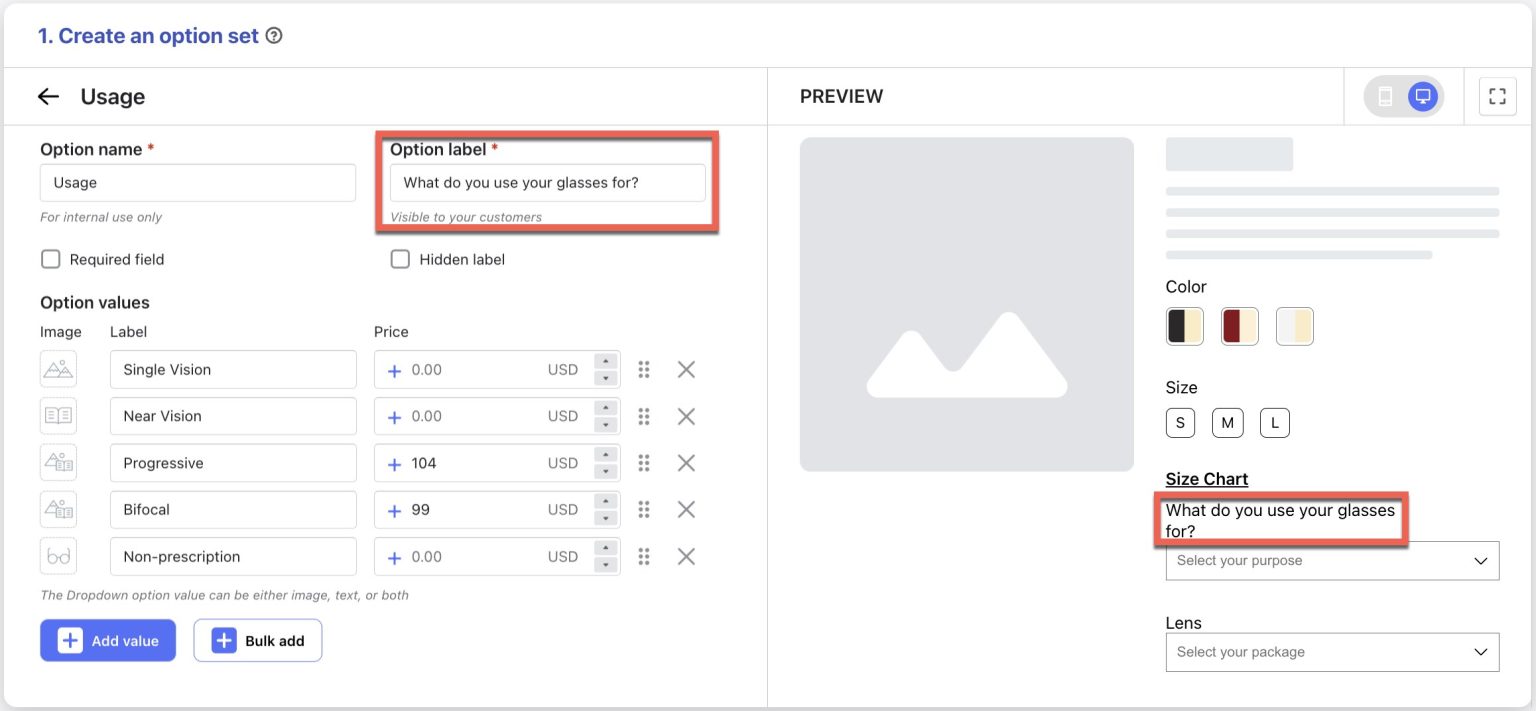Open the image picker for Near Vision value
Image resolution: width=1536 pixels, height=711 pixels.
(58, 416)
